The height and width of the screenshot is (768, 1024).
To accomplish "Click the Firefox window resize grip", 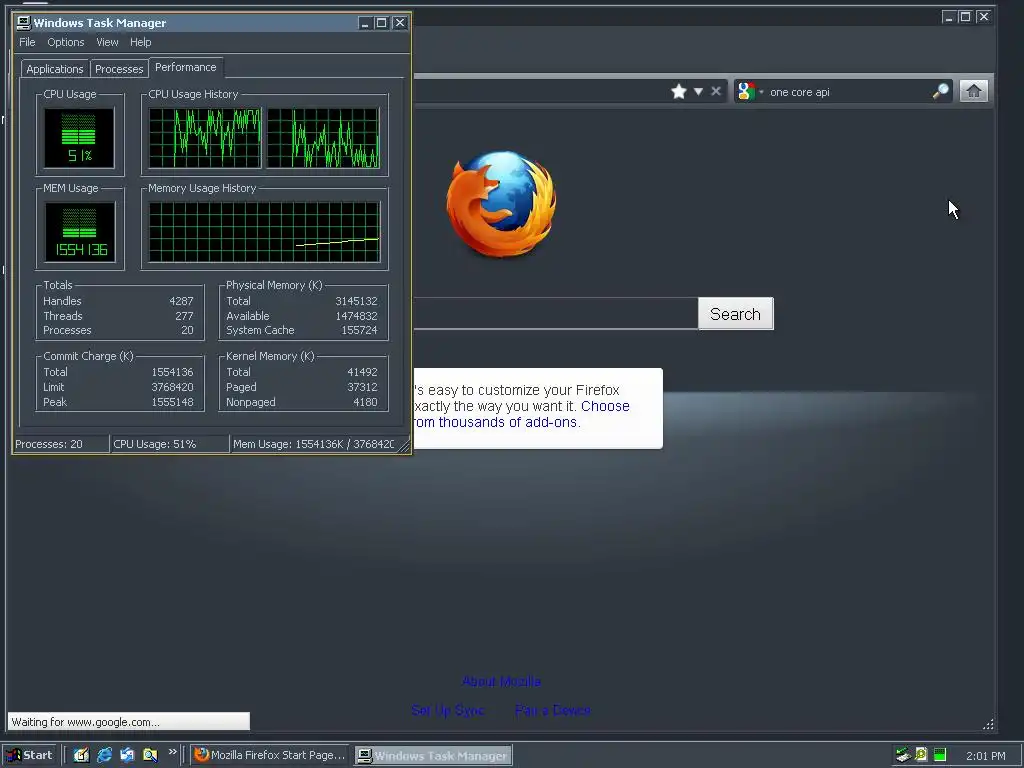I will (x=988, y=724).
